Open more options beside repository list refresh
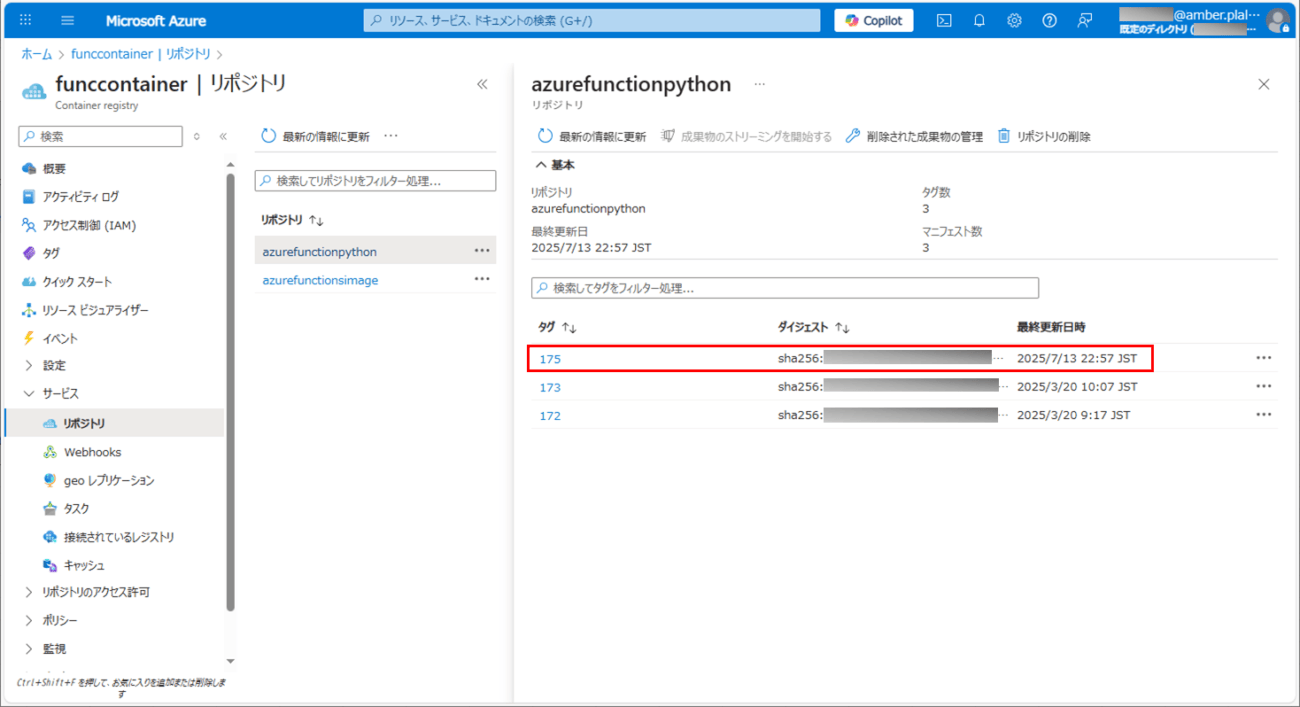 [391, 136]
